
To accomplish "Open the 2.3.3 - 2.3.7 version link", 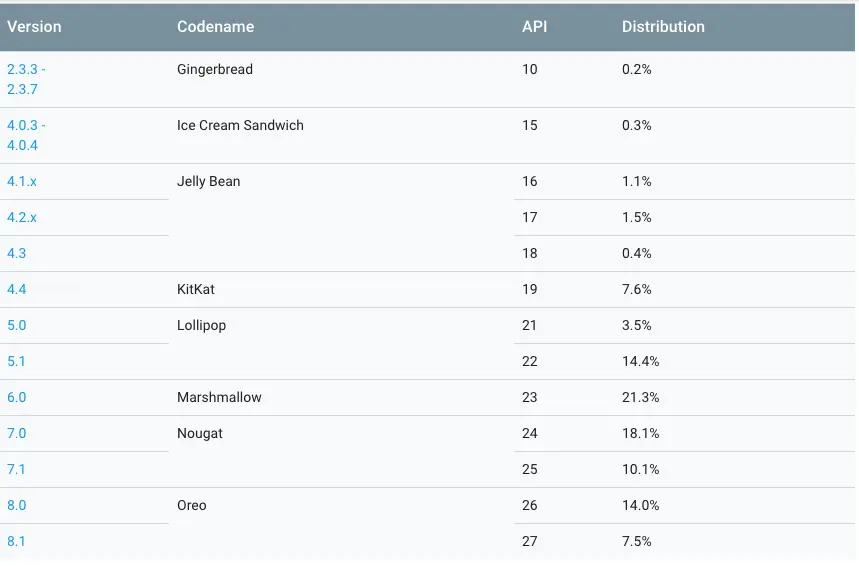I will 26,79.
